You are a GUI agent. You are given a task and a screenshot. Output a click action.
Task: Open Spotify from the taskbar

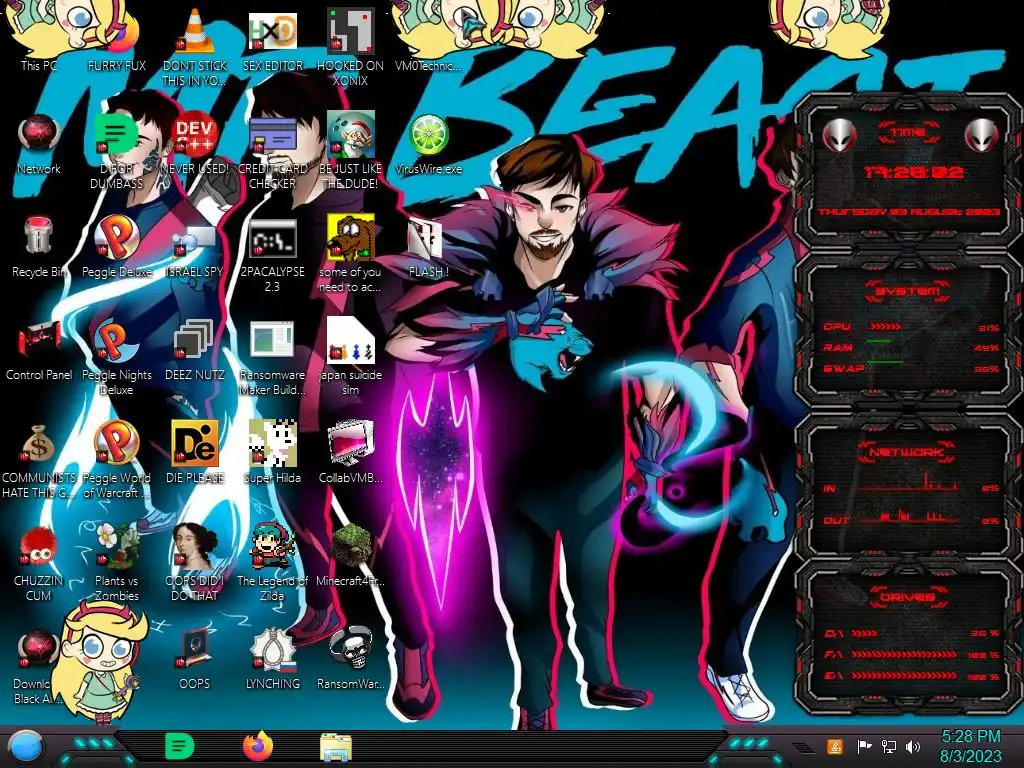tap(180, 746)
